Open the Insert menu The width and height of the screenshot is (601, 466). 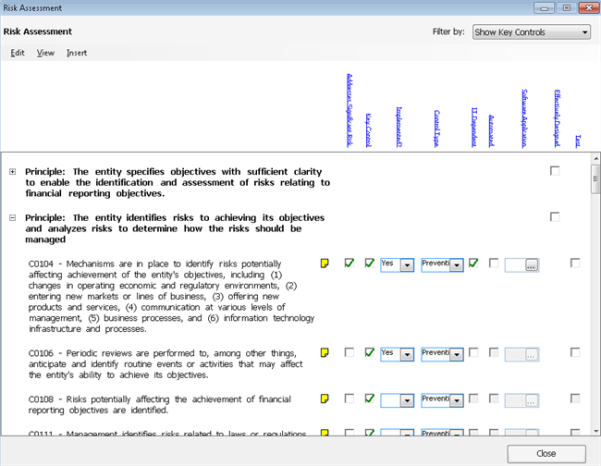pyautogui.click(x=76, y=53)
